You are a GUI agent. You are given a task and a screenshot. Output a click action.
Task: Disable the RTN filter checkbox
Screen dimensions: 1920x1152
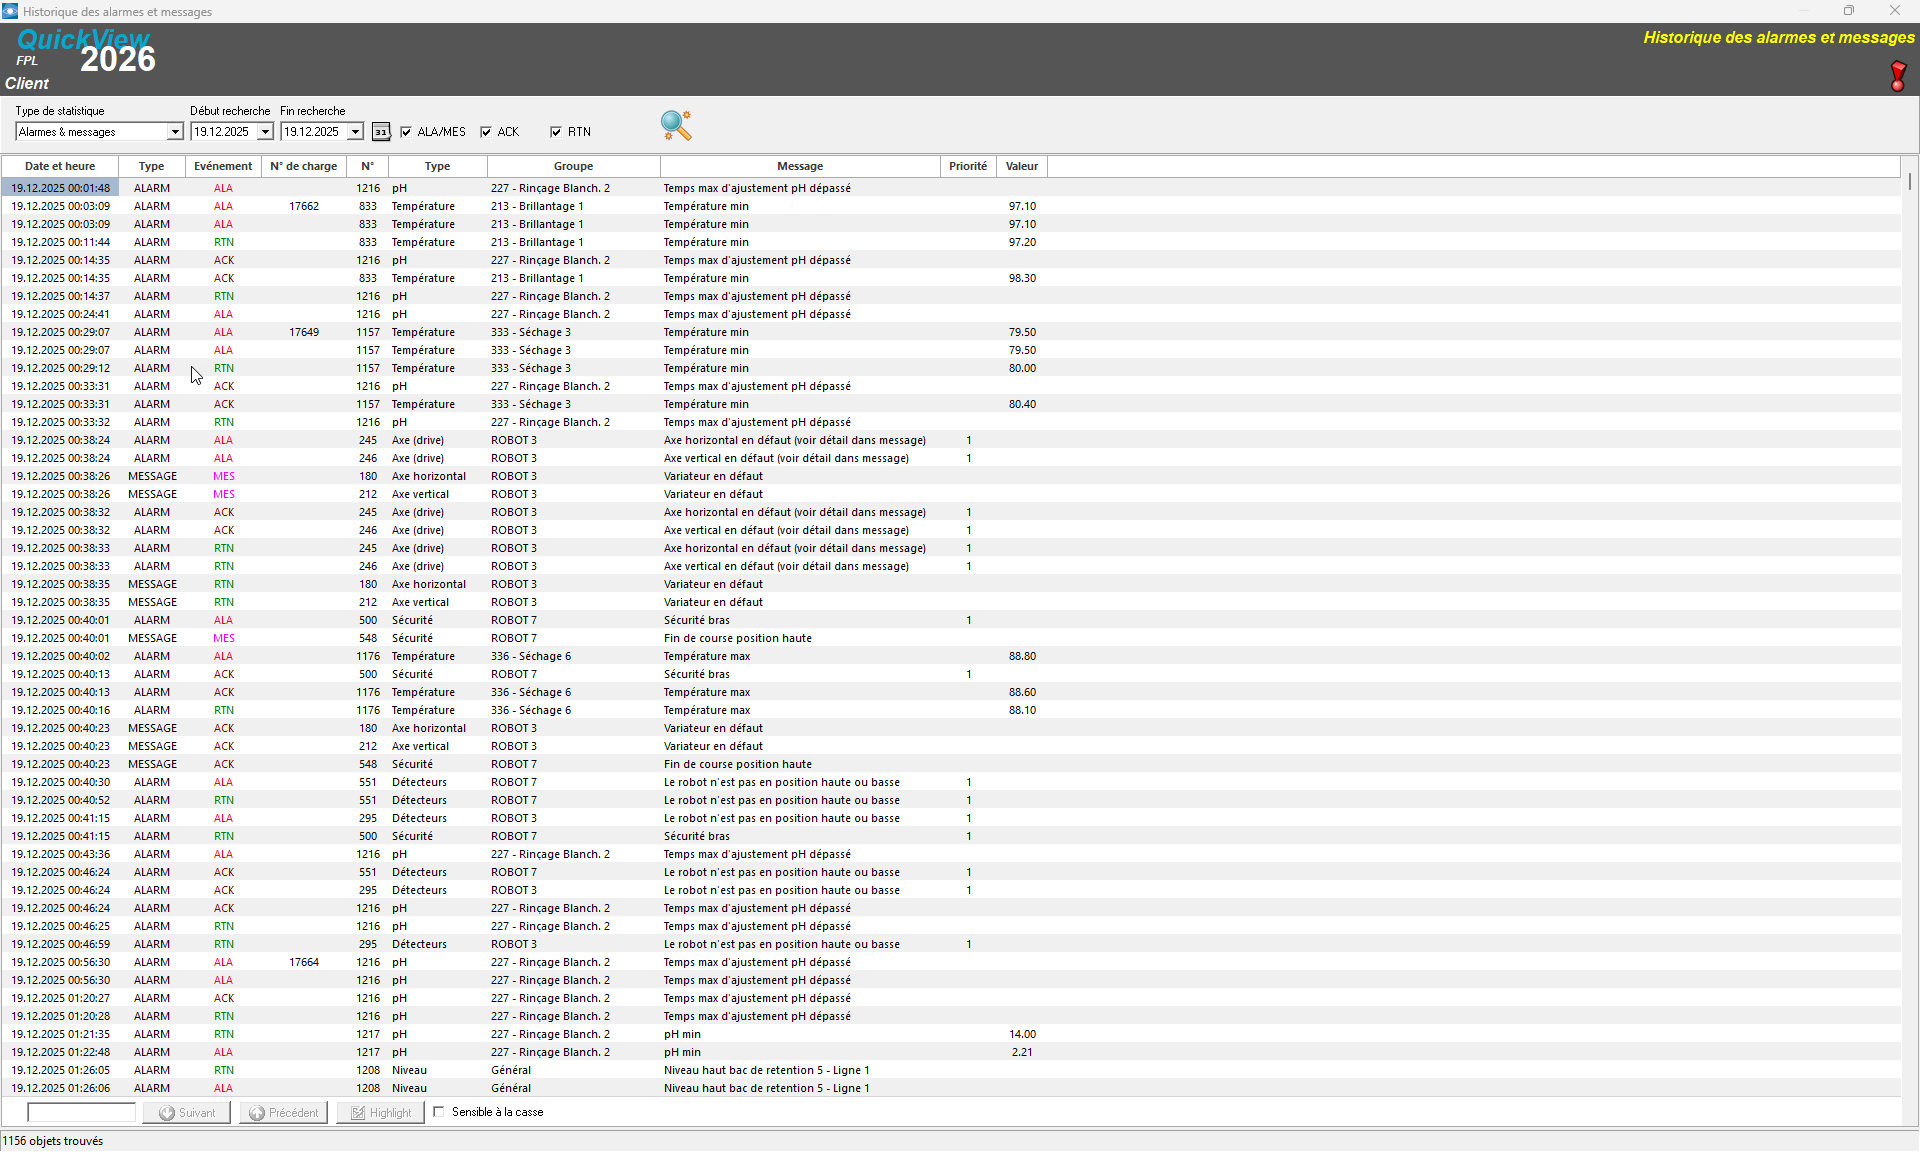click(556, 132)
